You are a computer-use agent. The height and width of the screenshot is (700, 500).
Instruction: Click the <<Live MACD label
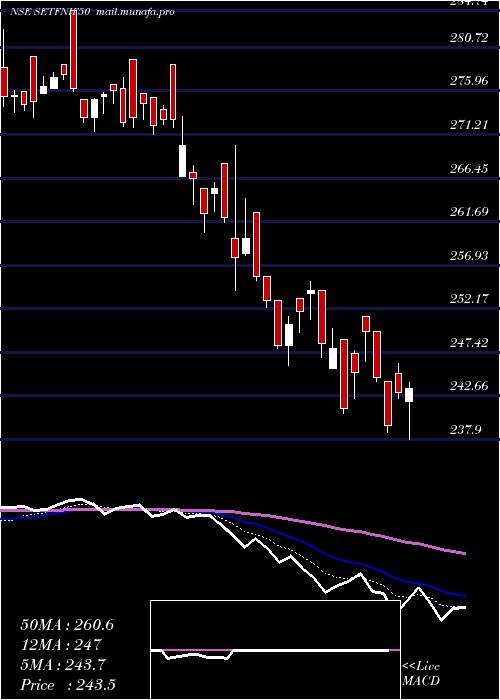coord(421,674)
